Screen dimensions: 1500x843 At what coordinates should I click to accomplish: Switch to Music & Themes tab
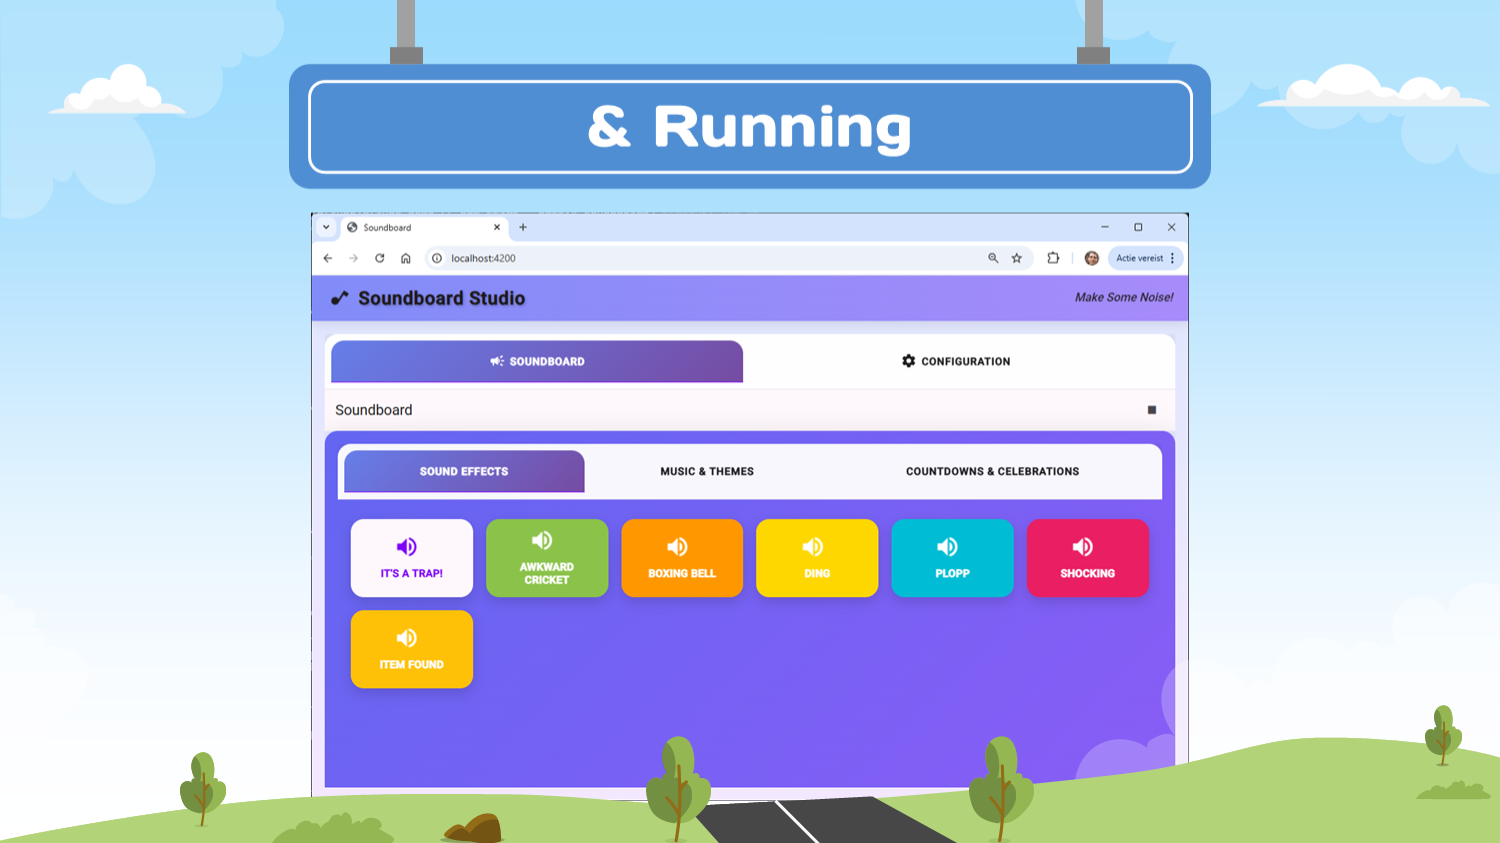pyautogui.click(x=707, y=471)
